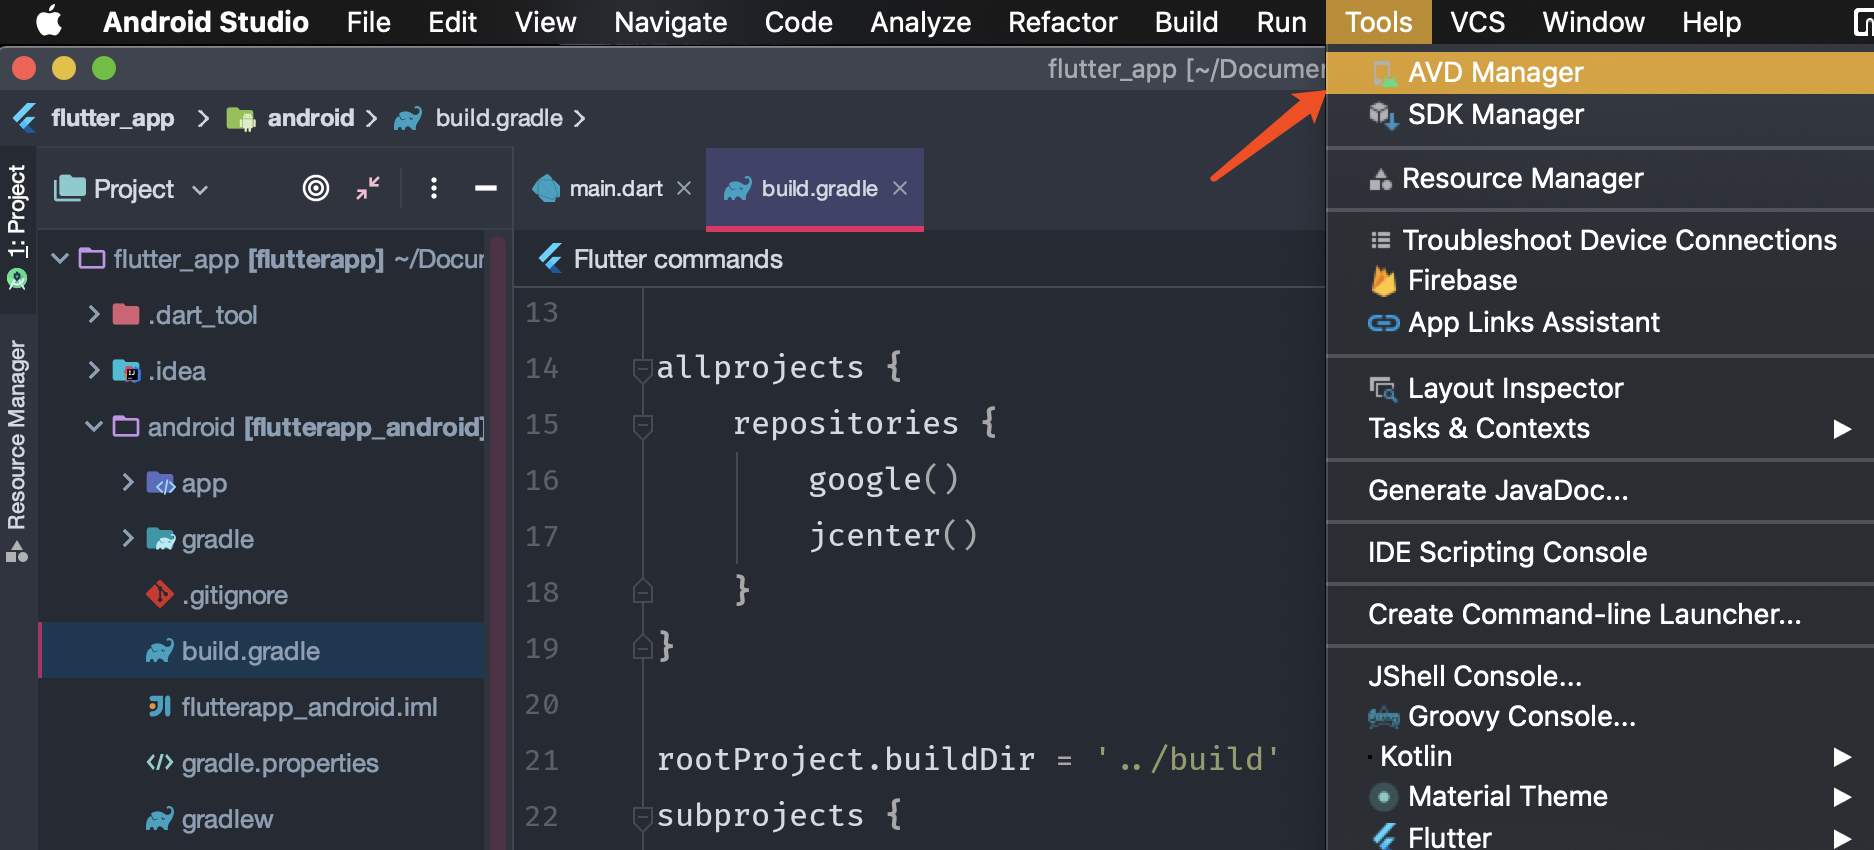Expand the app folder

click(128, 483)
